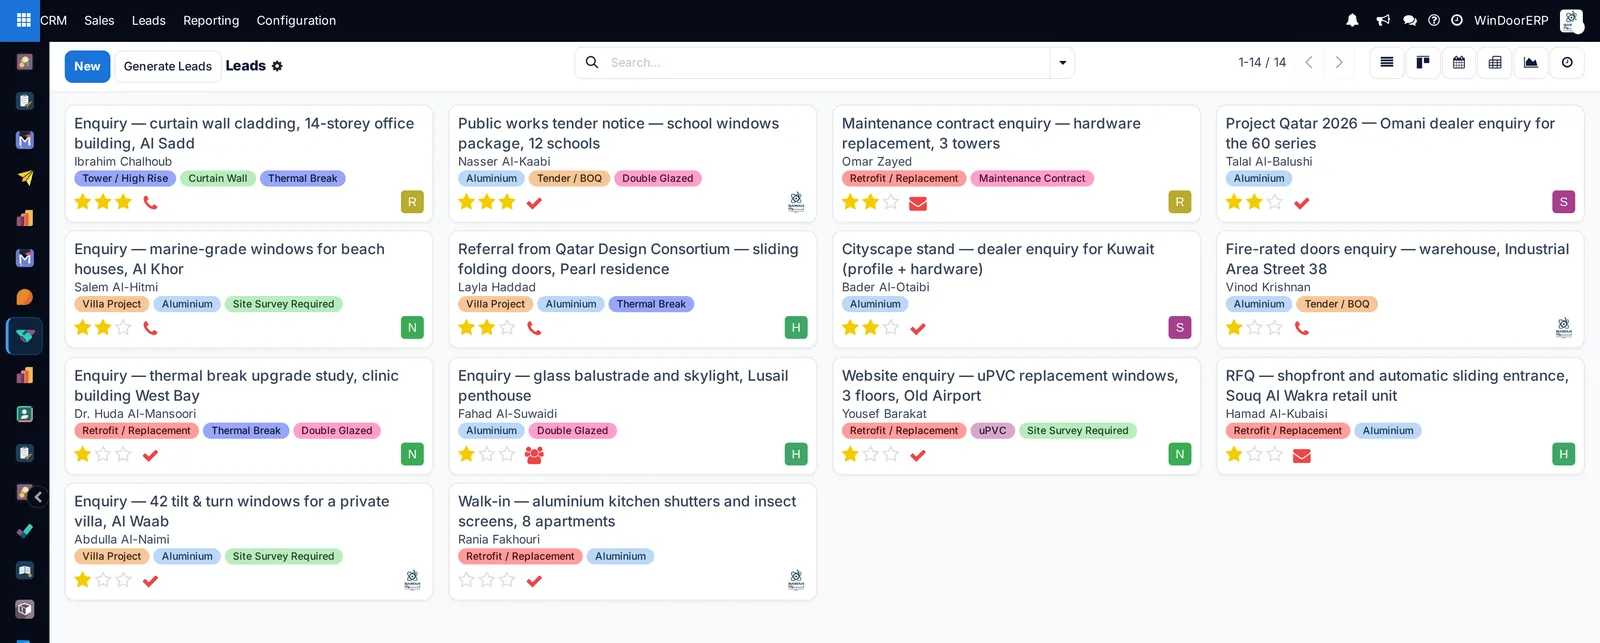Go to the next page of leads
The image size is (1600, 643).
pyautogui.click(x=1339, y=62)
